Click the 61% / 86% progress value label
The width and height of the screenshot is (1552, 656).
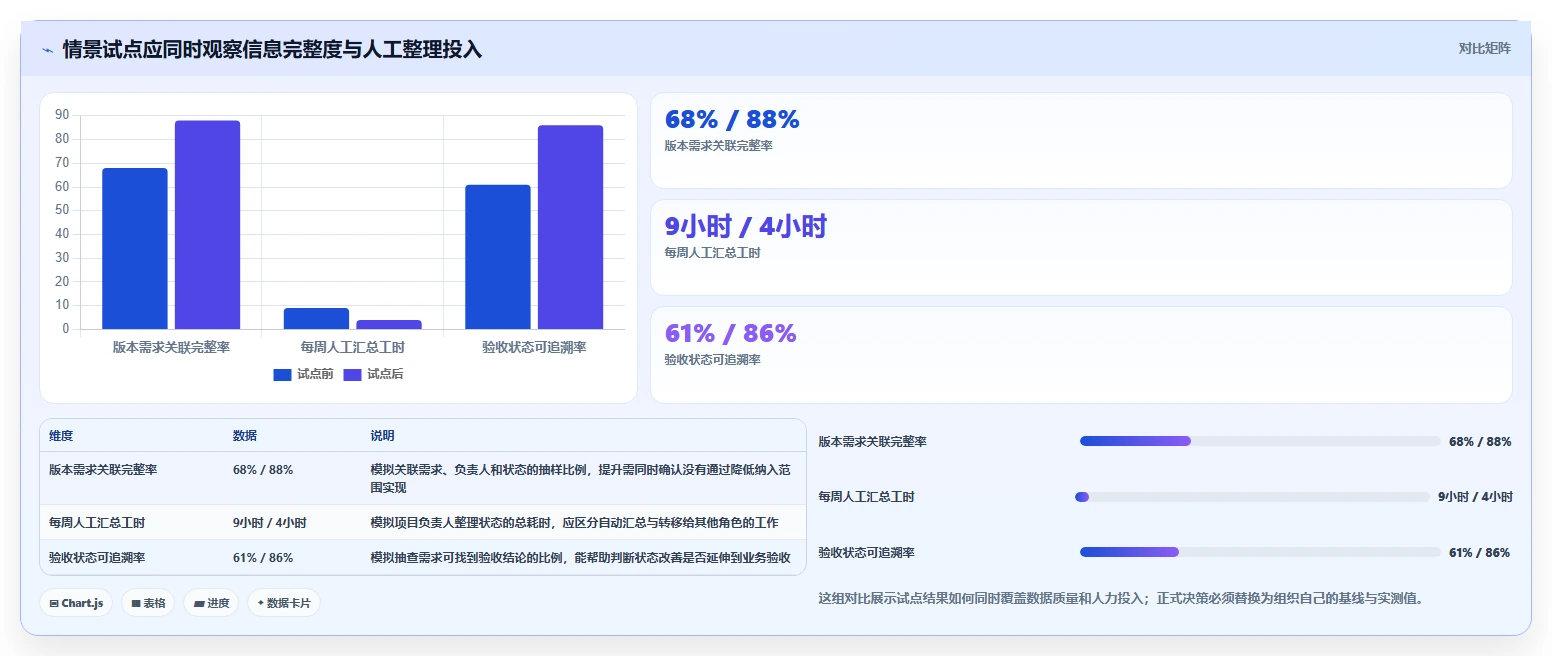pos(1480,553)
